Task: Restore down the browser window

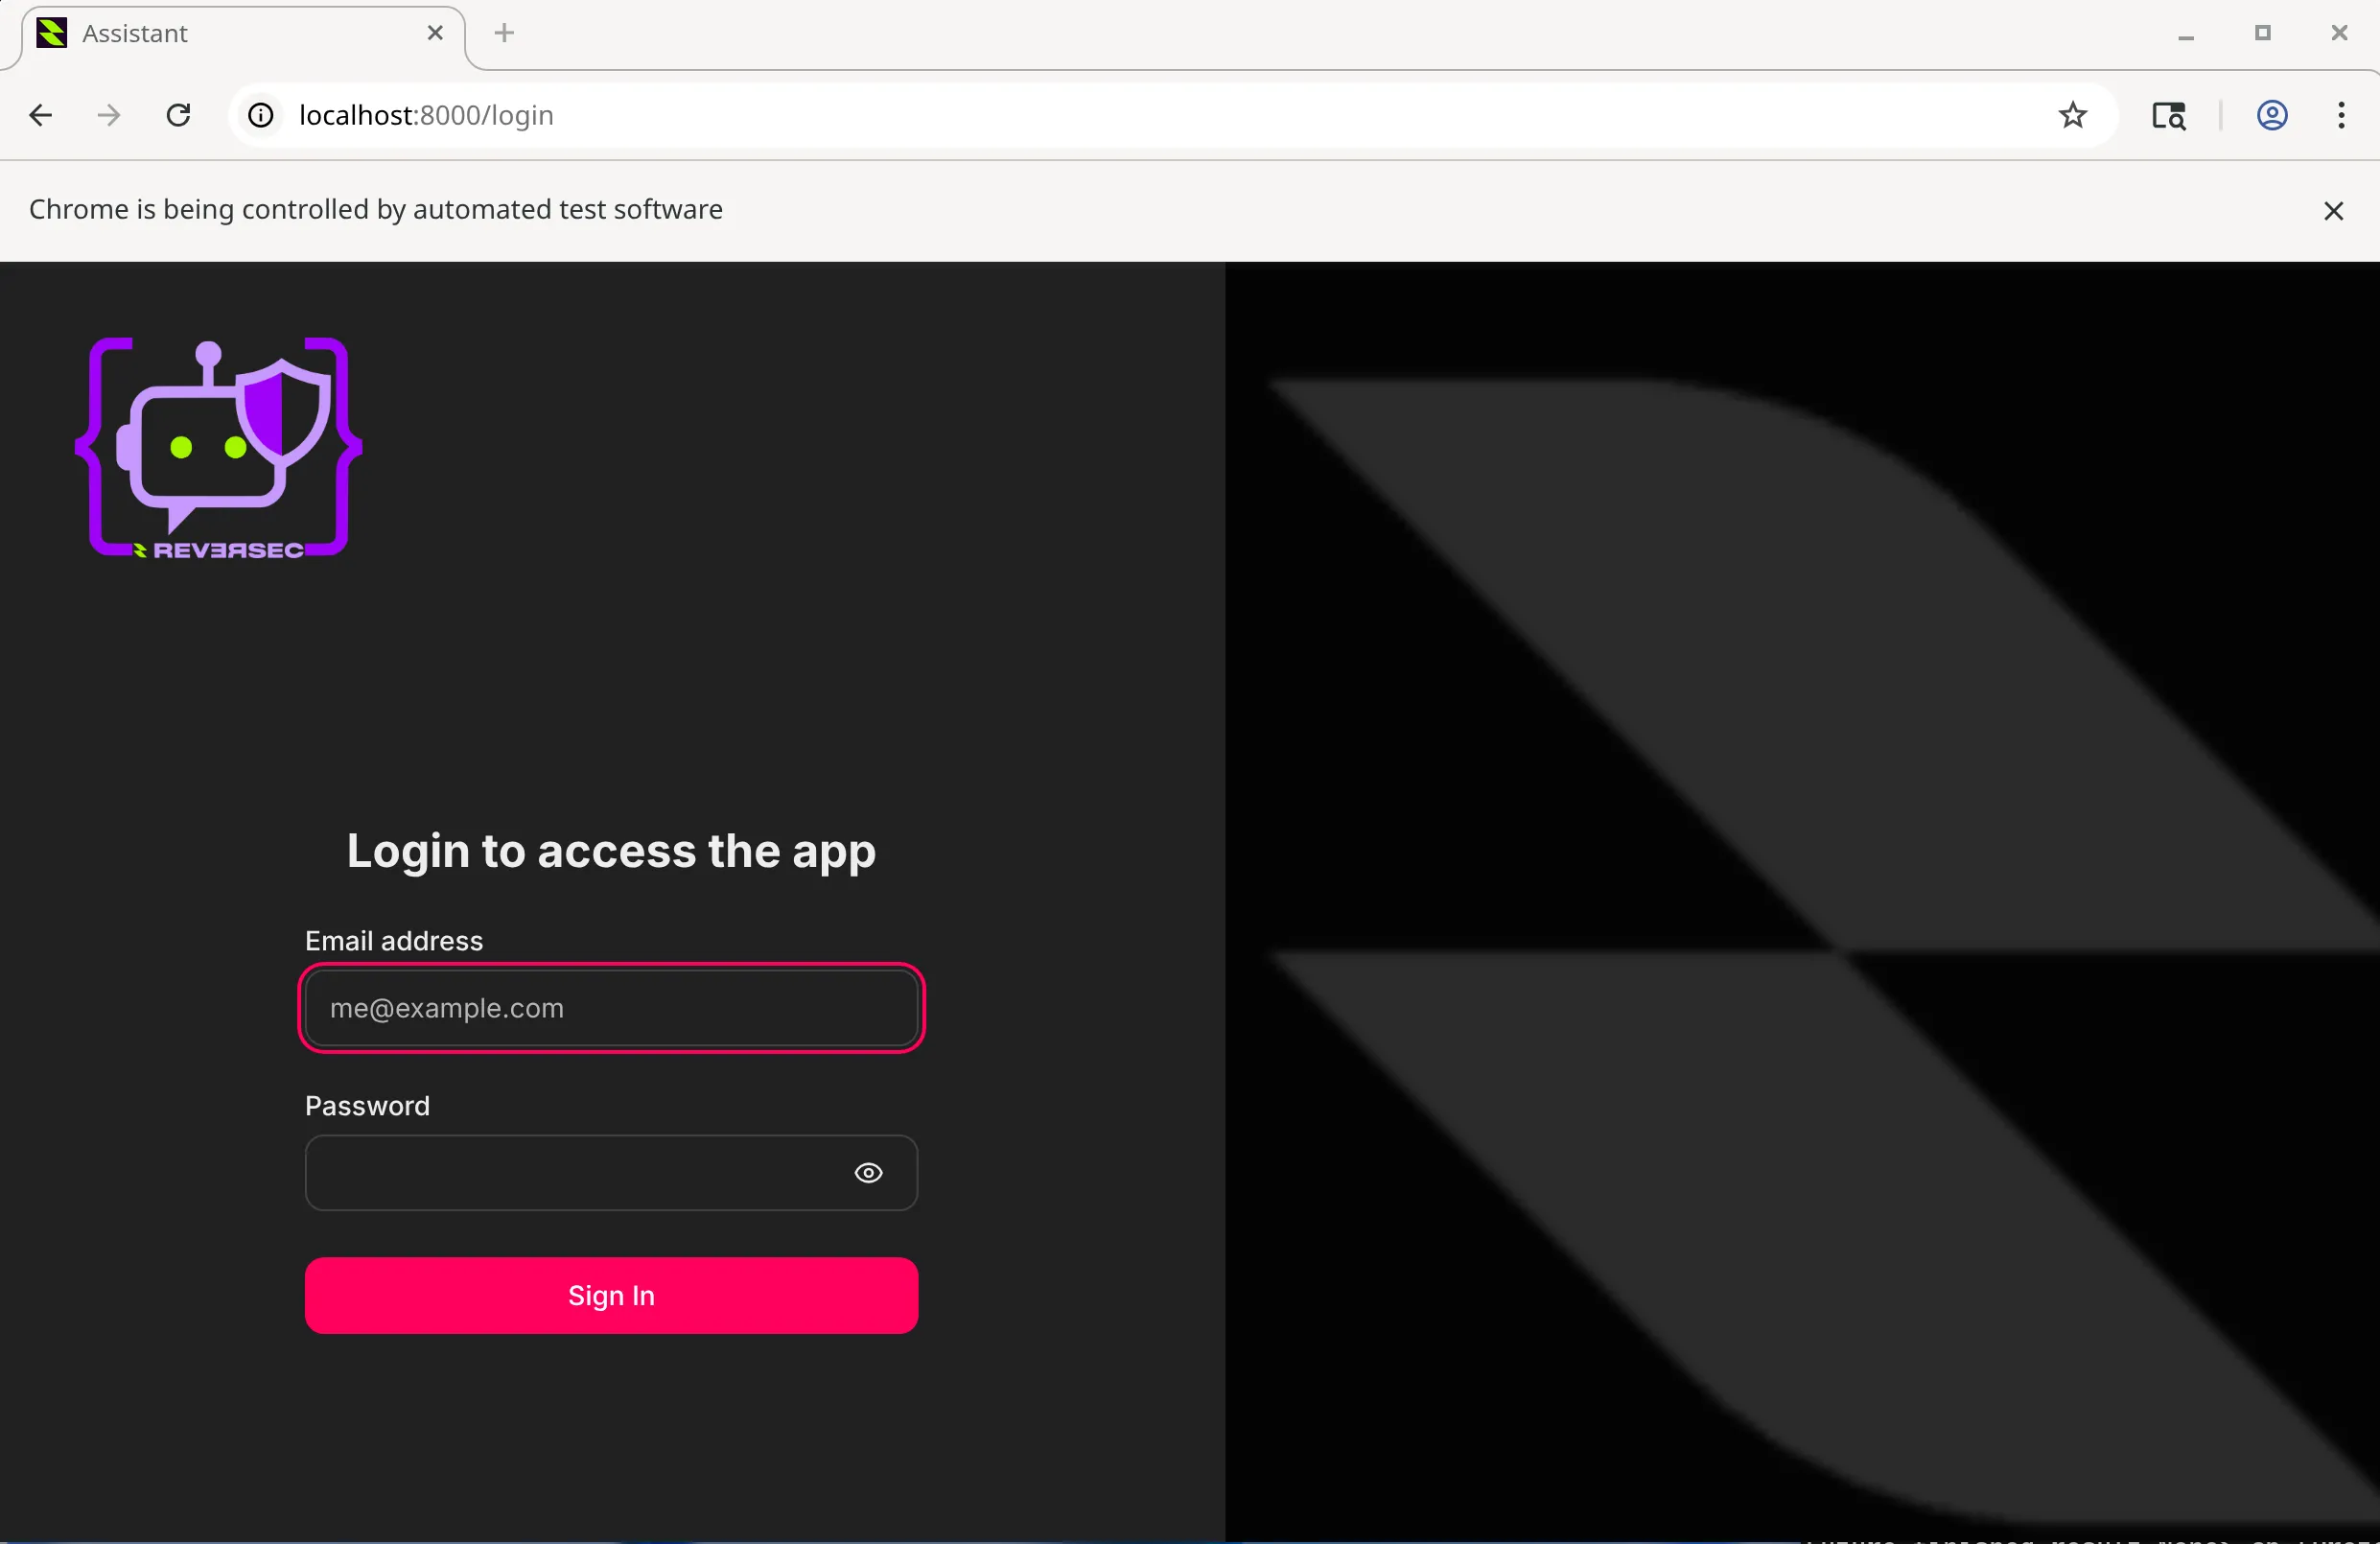Action: pyautogui.click(x=2264, y=33)
